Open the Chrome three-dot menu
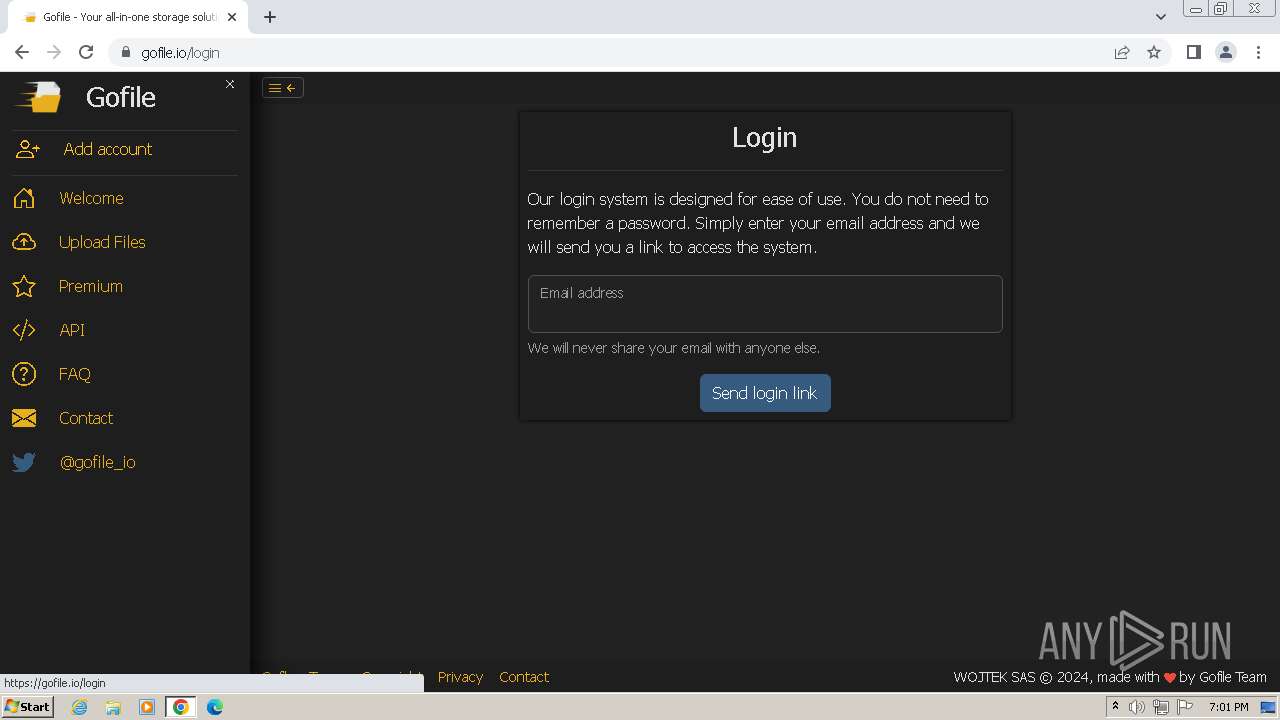This screenshot has height=720, width=1280. 1258,52
